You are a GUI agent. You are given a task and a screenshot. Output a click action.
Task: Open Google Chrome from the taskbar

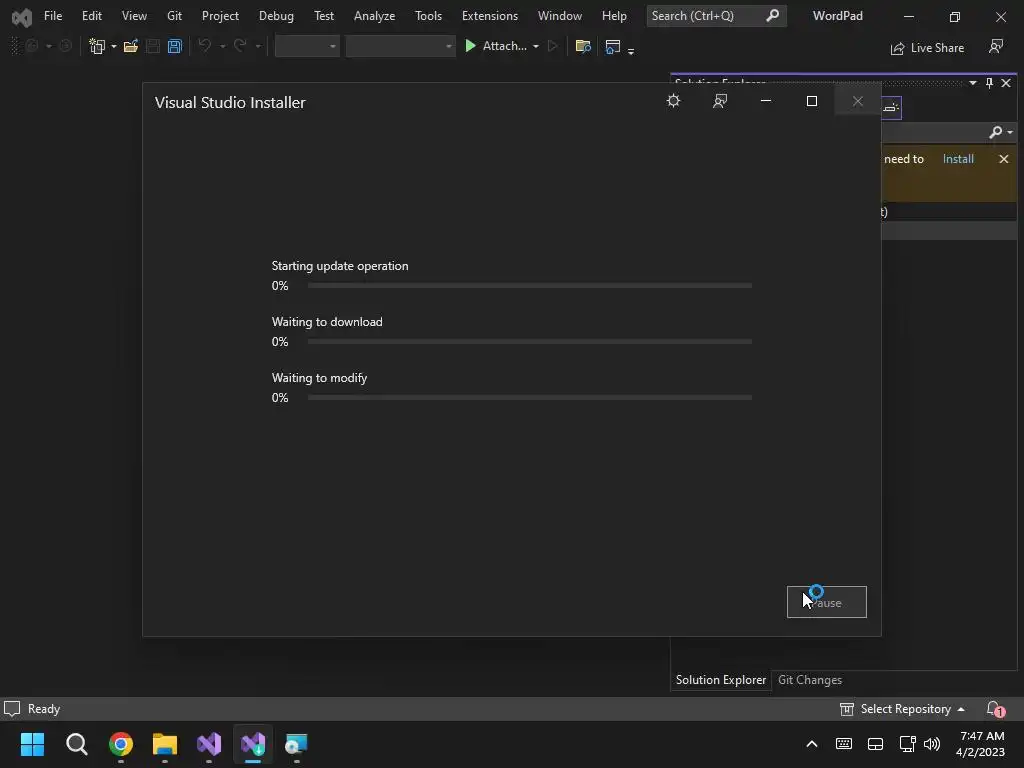pos(121,744)
